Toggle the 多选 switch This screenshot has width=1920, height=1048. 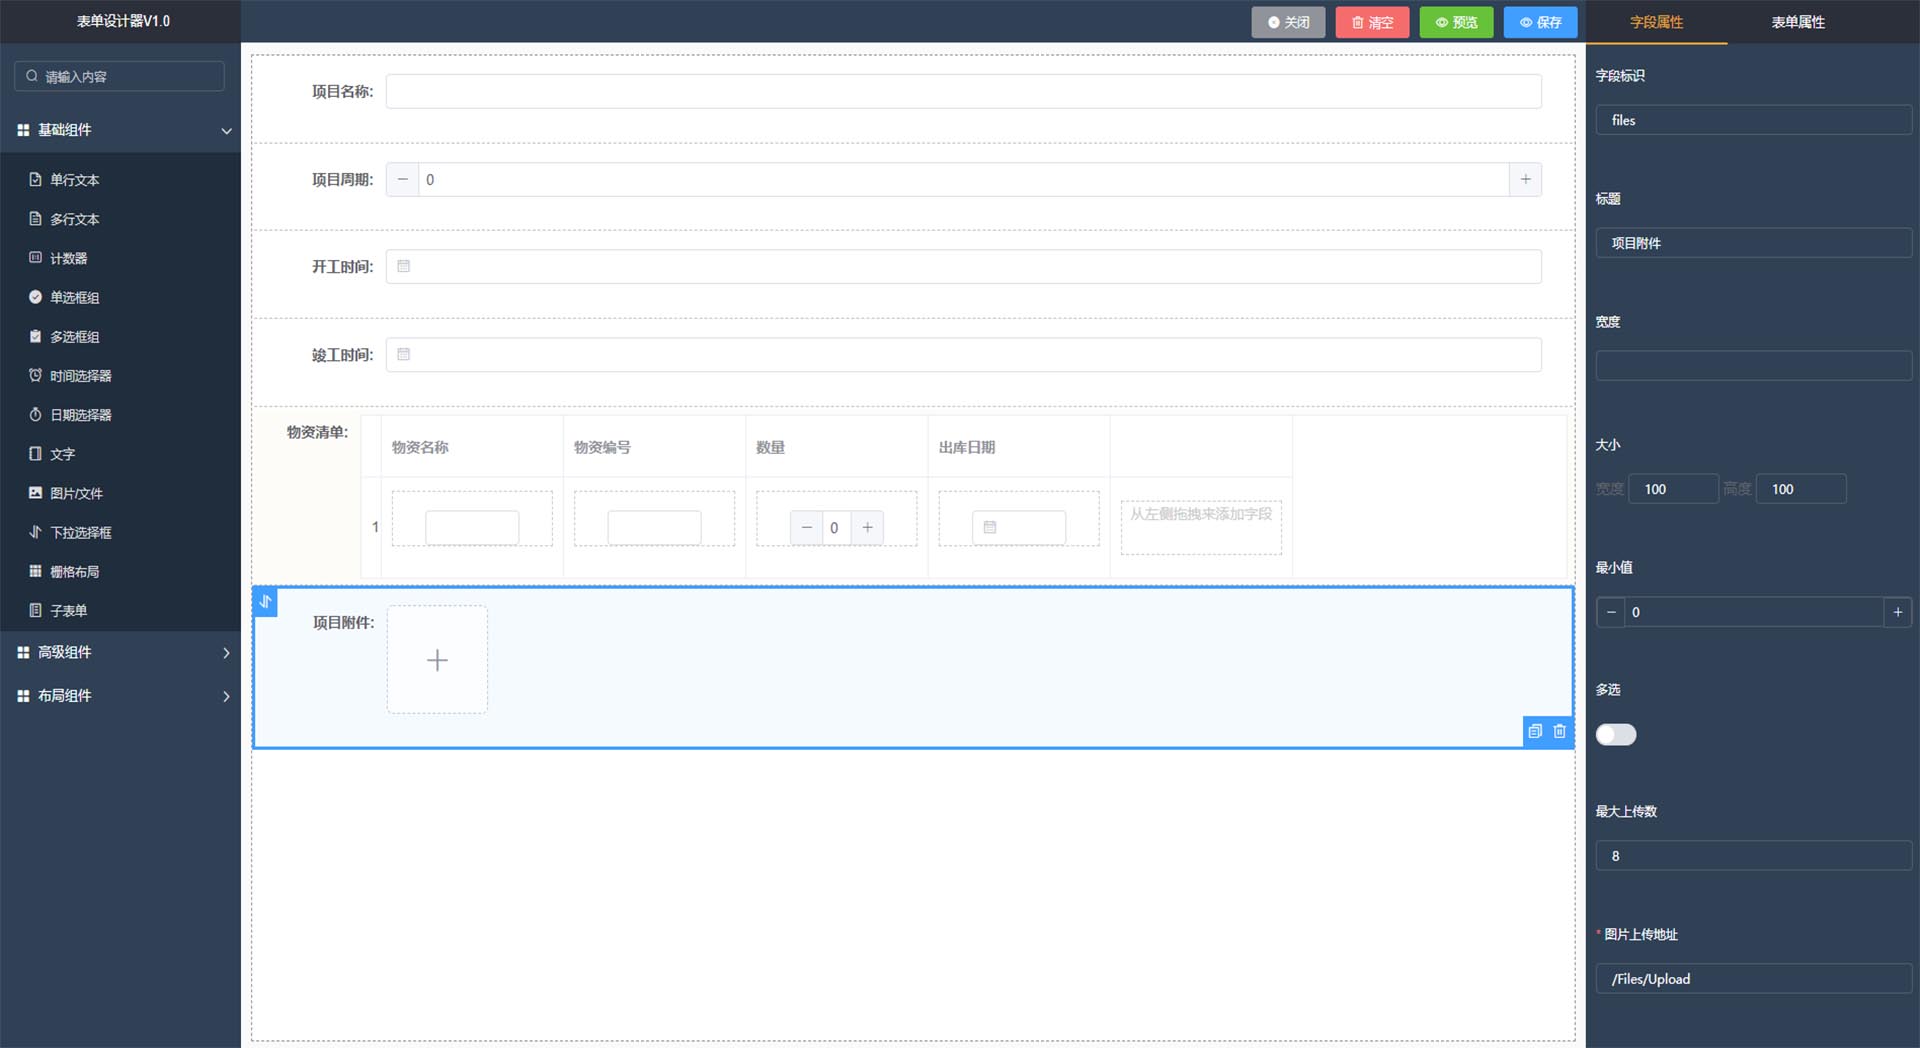1615,735
